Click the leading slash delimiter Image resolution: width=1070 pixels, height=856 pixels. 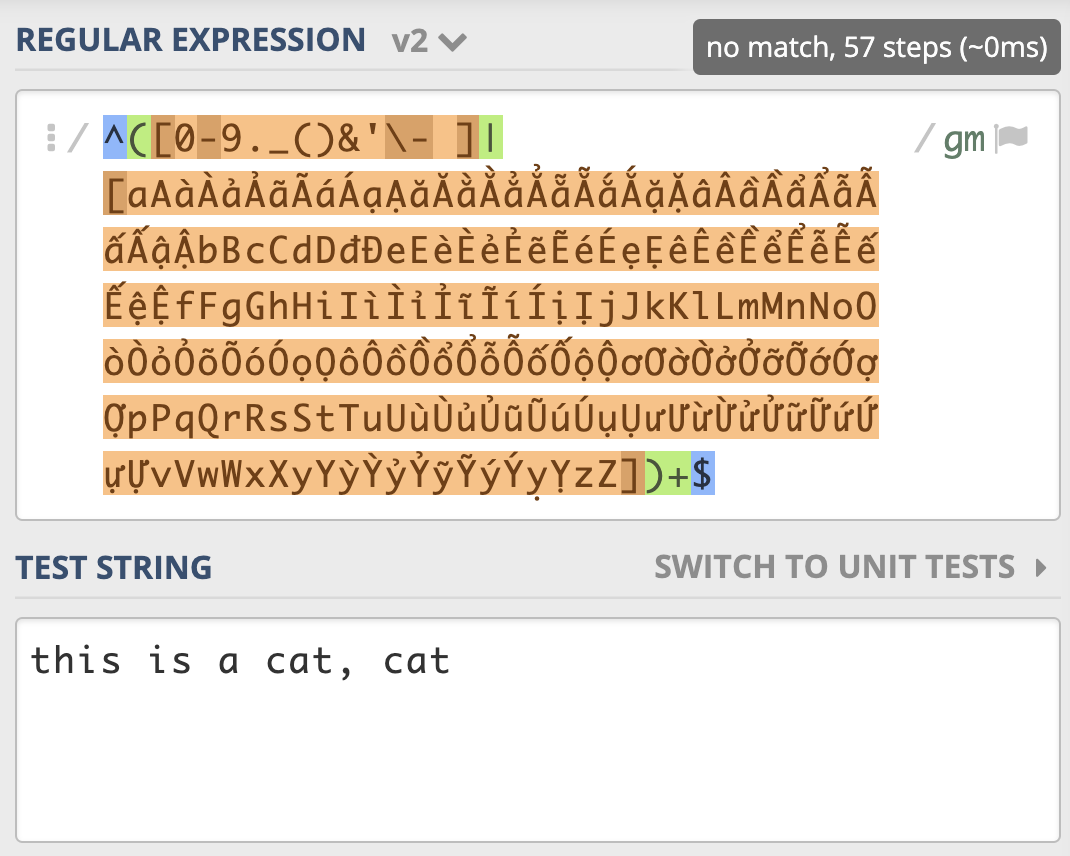click(78, 137)
